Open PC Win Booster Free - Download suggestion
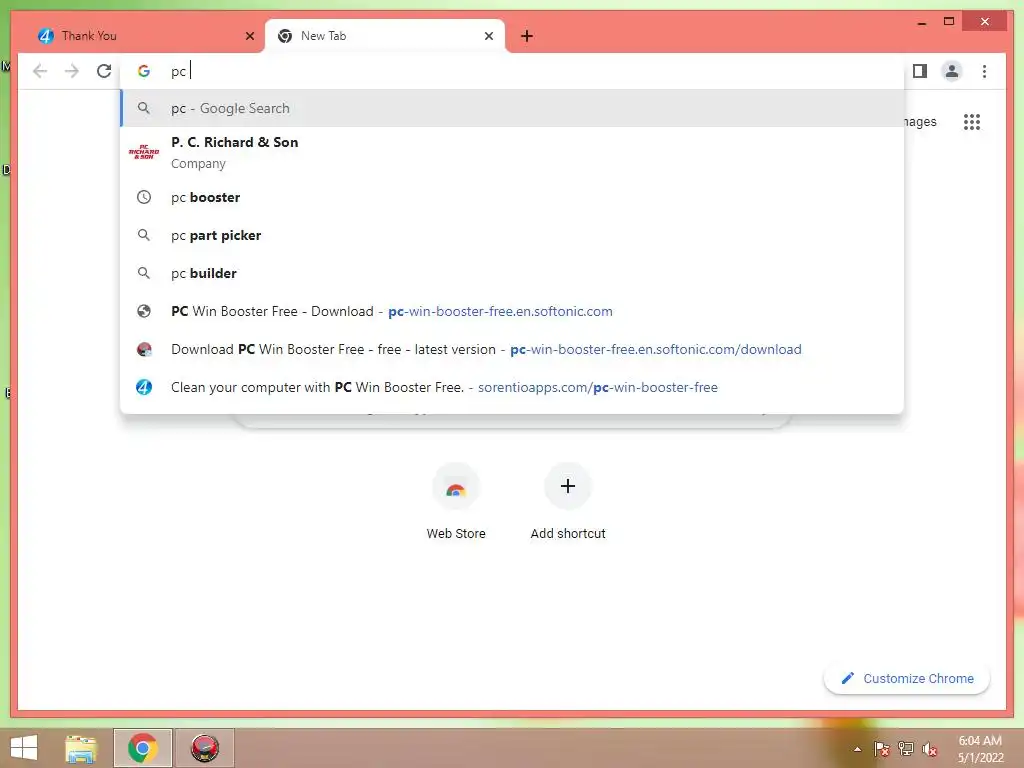This screenshot has height=768, width=1024. tap(512, 312)
